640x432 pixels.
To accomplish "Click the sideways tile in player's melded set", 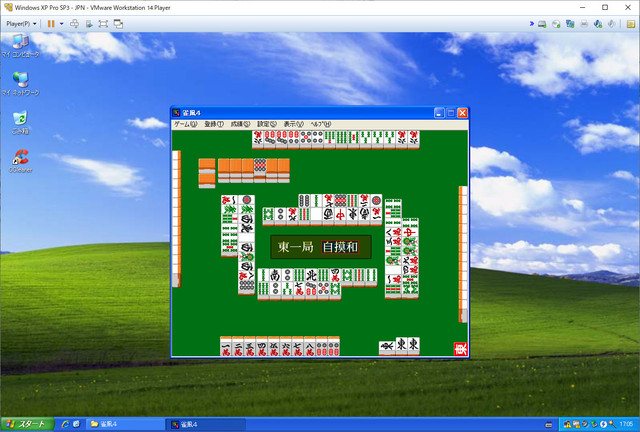I will tap(387, 348).
